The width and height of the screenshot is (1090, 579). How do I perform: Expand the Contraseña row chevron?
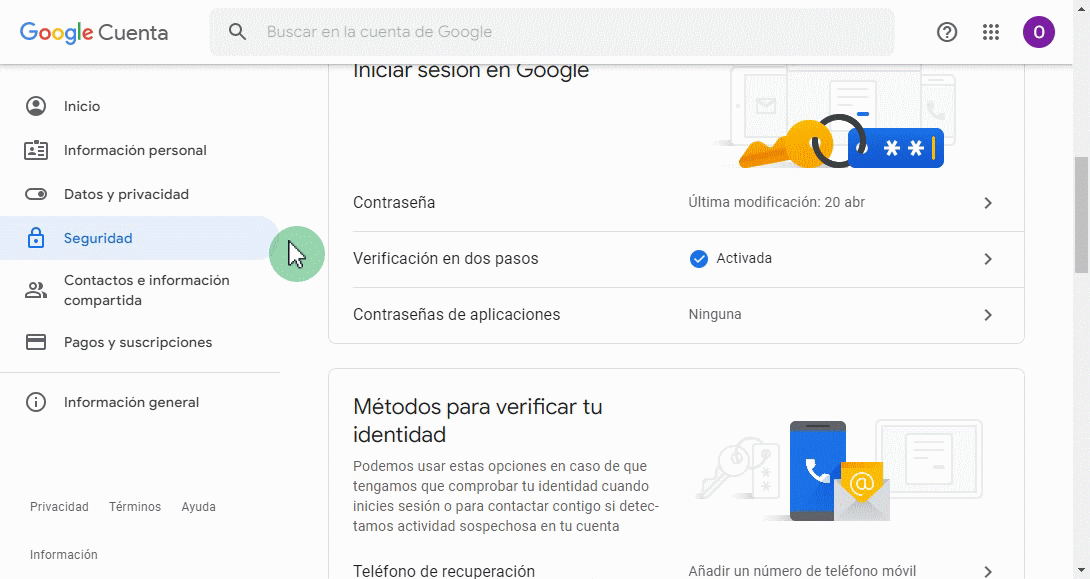tap(988, 203)
